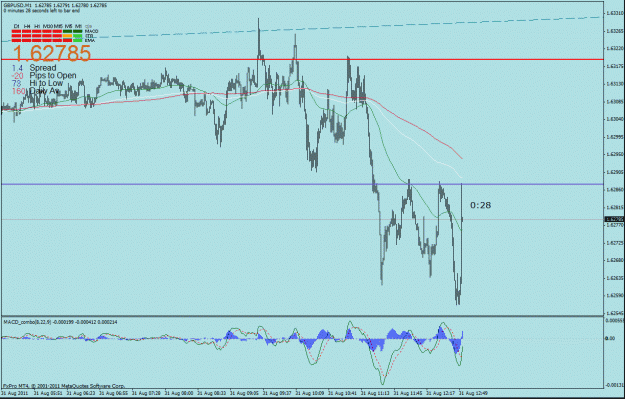Click the bright green M1 EMA cell
Viewport: 625px width, 399px height.
(x=77, y=40)
